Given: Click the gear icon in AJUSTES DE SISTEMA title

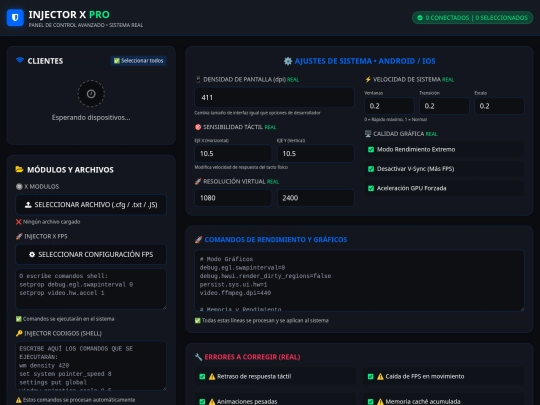Looking at the screenshot, I should [288, 61].
